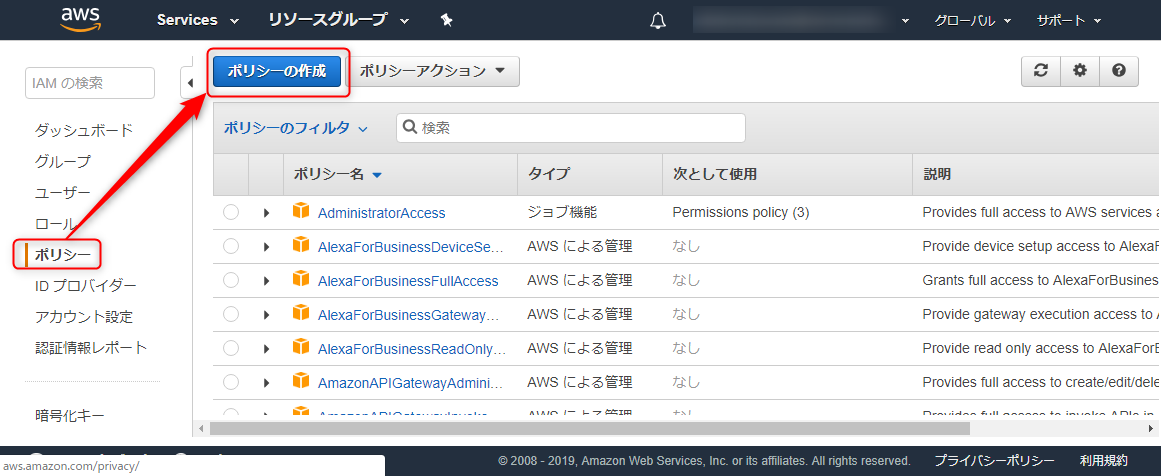Go to ユーザー in the sidebar
This screenshot has width=1161, height=476.
62,192
